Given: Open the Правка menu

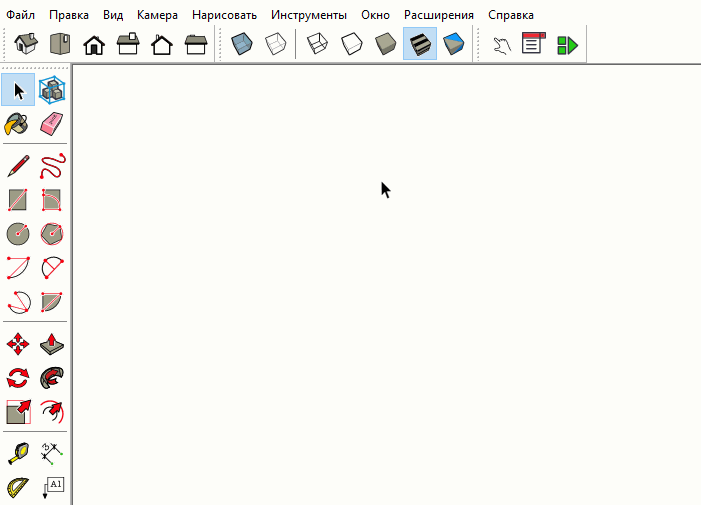Looking at the screenshot, I should [69, 15].
